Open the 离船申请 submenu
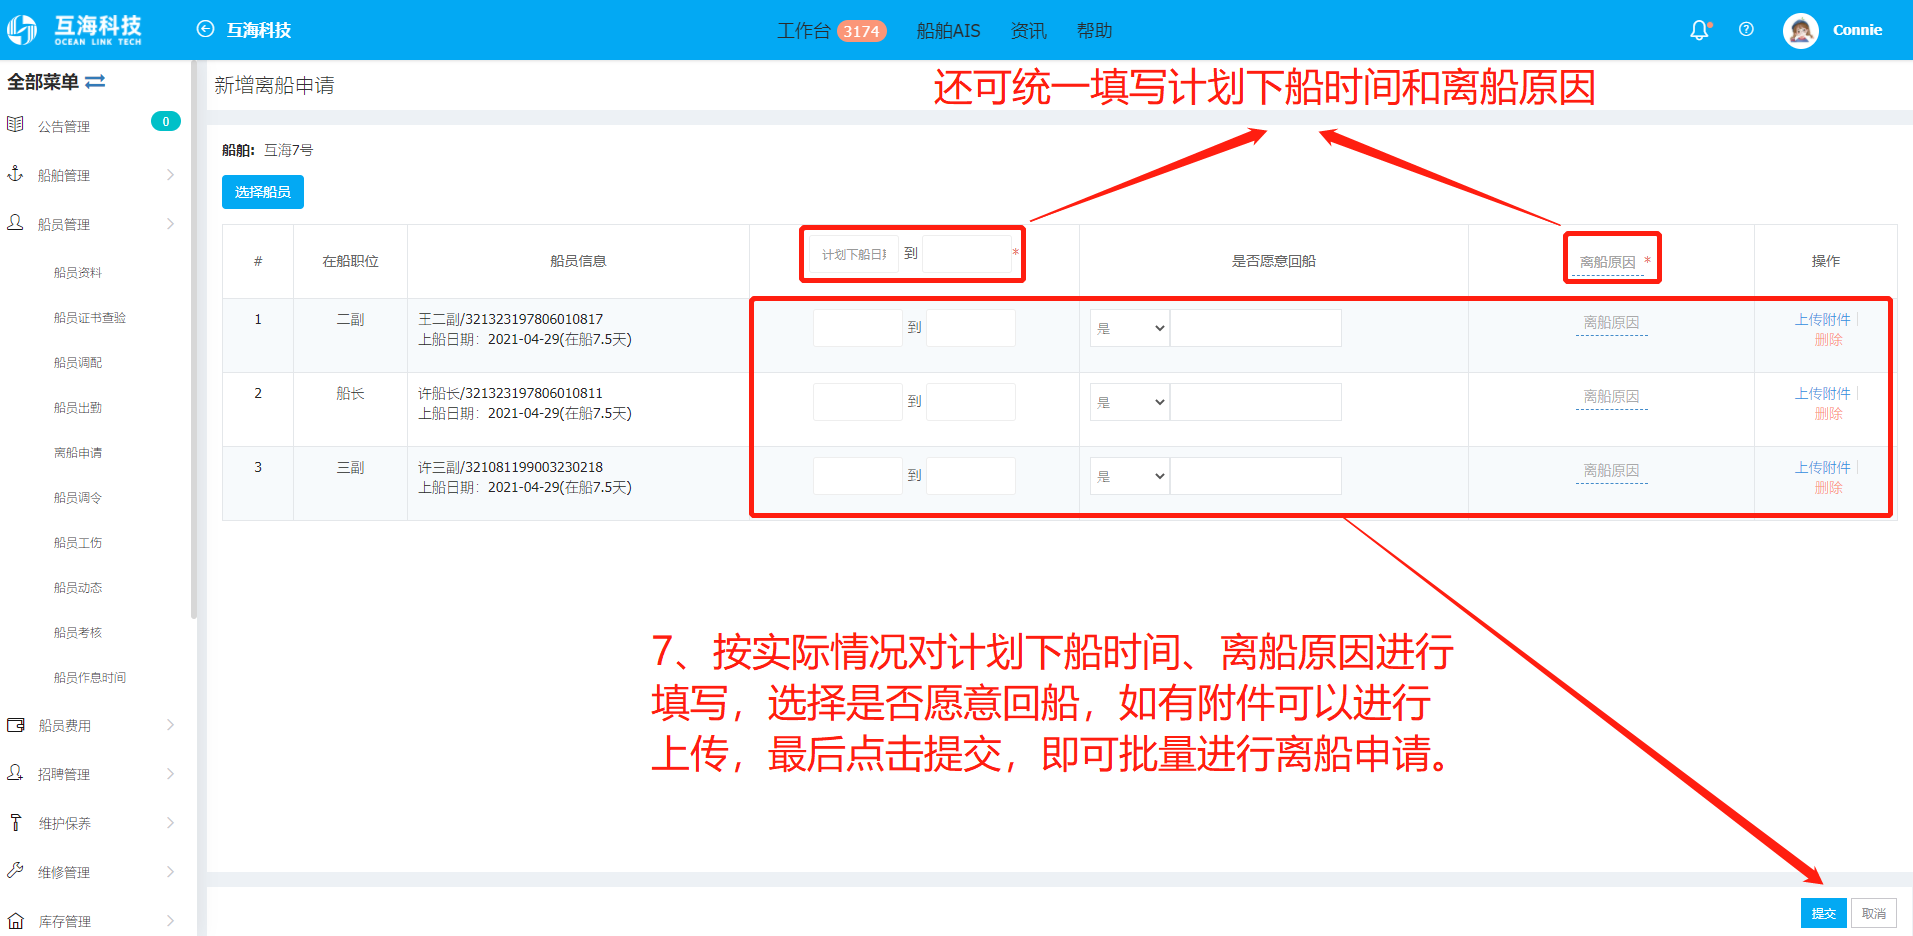This screenshot has width=1913, height=936. 78,452
